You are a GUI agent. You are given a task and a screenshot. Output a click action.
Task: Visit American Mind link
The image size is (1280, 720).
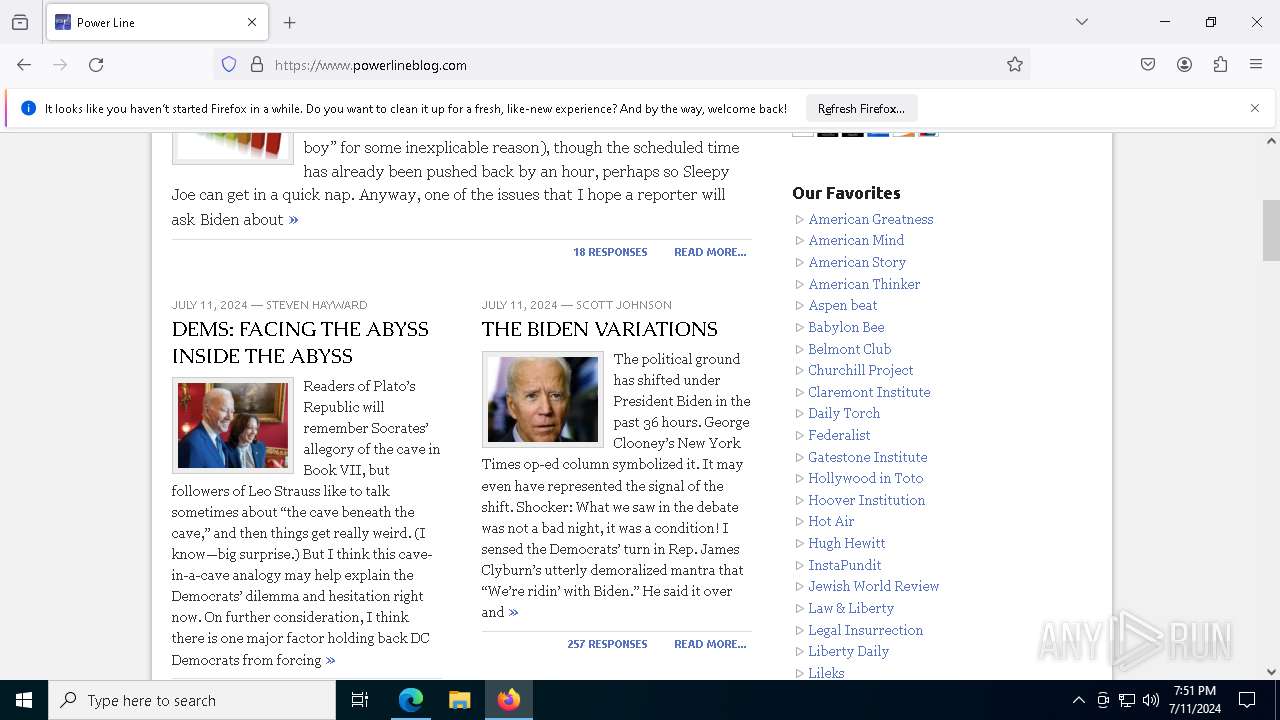[856, 240]
